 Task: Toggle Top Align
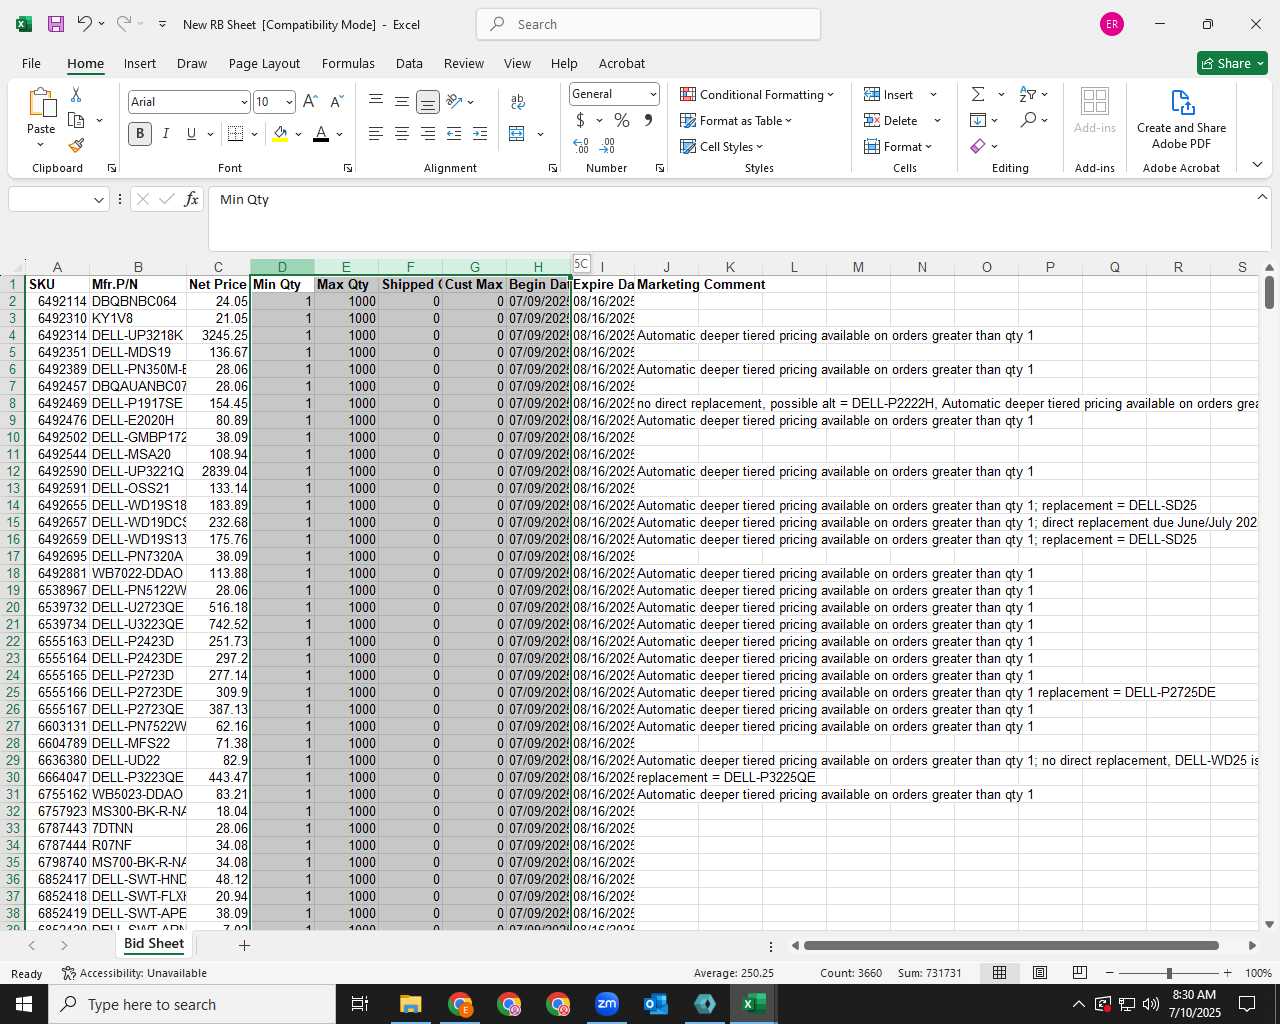click(x=376, y=102)
